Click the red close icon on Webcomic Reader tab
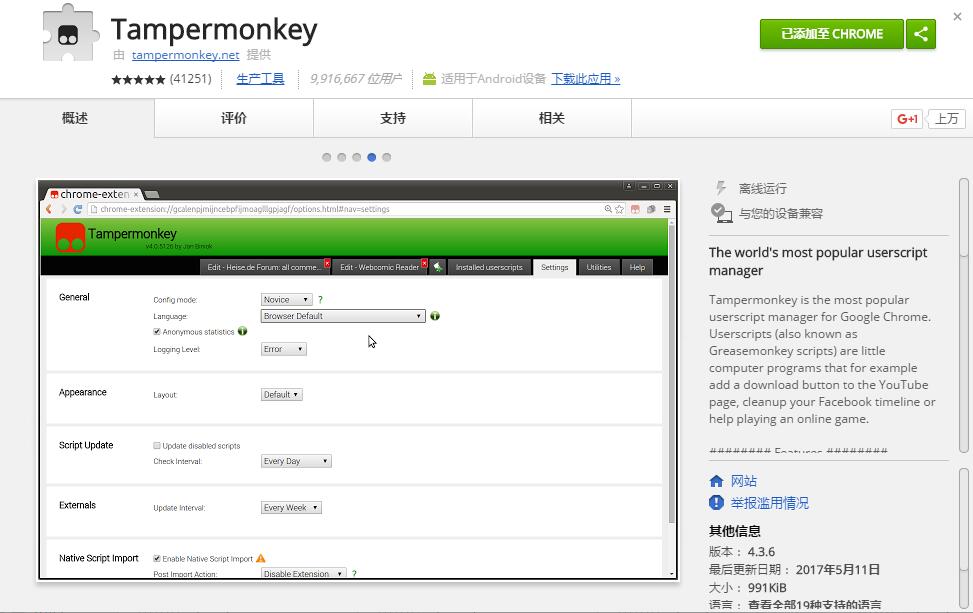This screenshot has height=613, width=973. pos(424,263)
